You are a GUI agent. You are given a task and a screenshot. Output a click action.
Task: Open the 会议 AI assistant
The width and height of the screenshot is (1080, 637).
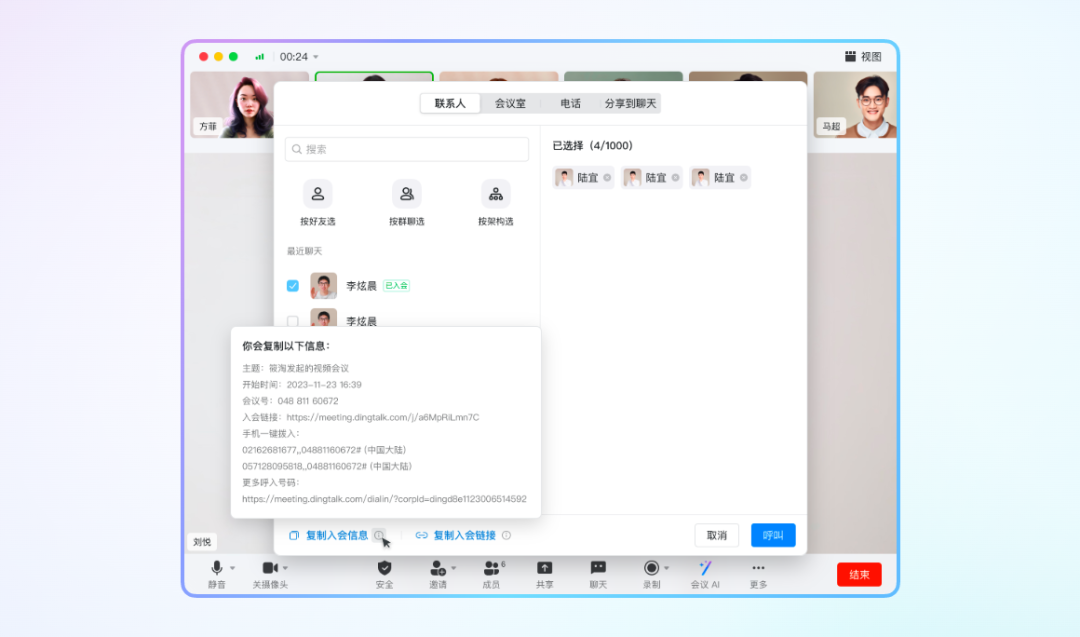click(x=705, y=568)
